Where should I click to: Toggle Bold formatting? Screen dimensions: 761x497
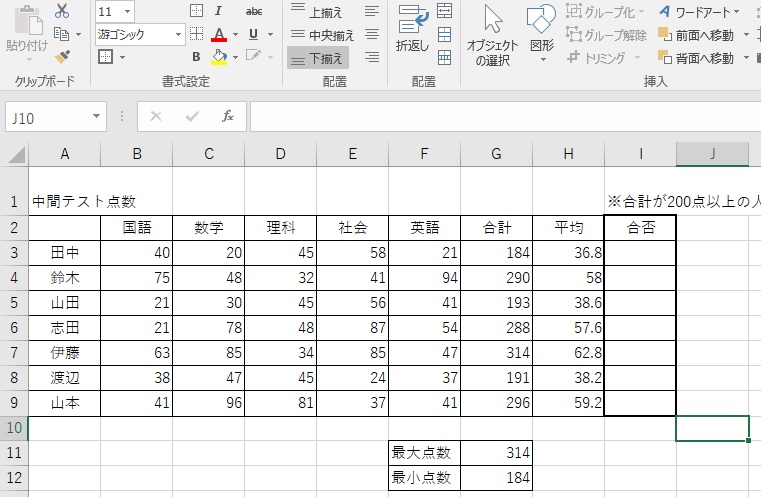196,57
